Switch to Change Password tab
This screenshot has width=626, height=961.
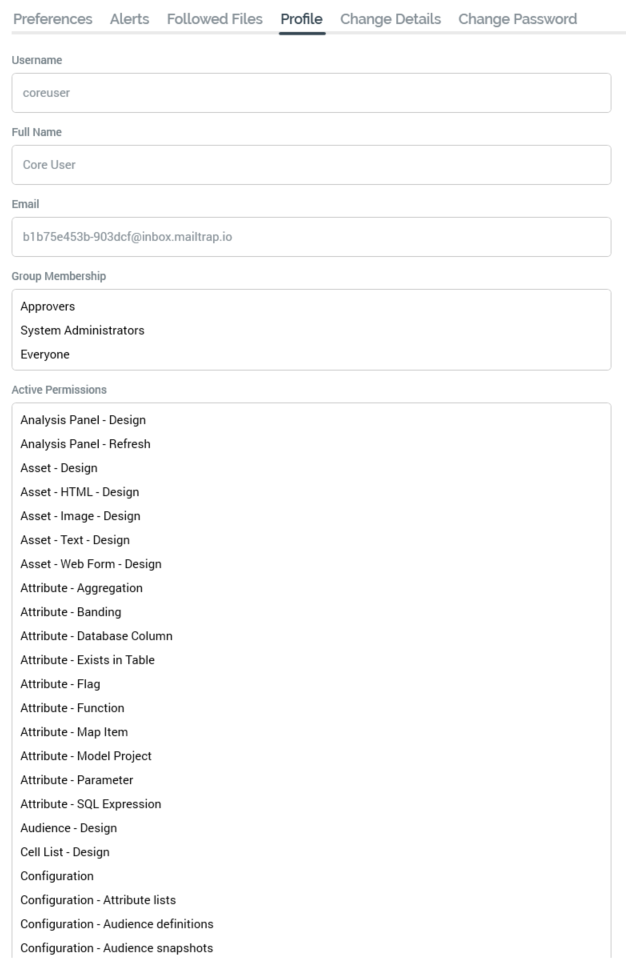(517, 19)
